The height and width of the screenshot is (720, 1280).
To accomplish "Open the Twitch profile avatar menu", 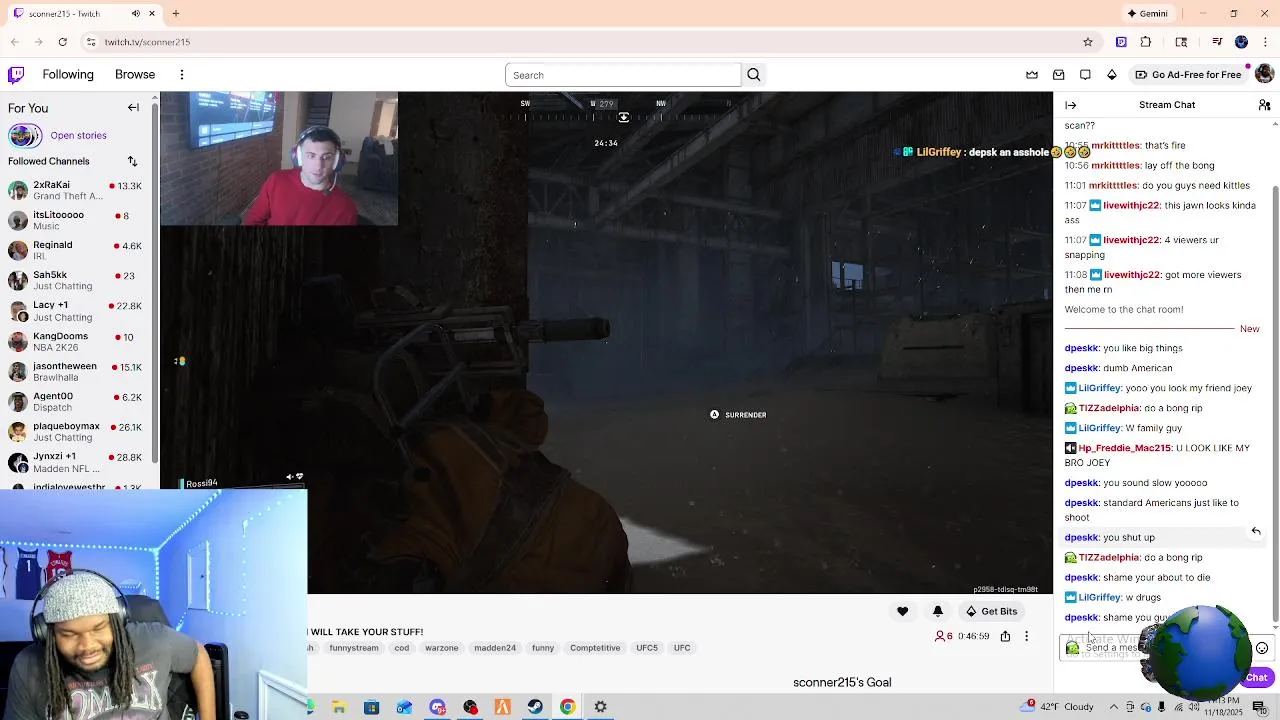I will [x=1264, y=75].
